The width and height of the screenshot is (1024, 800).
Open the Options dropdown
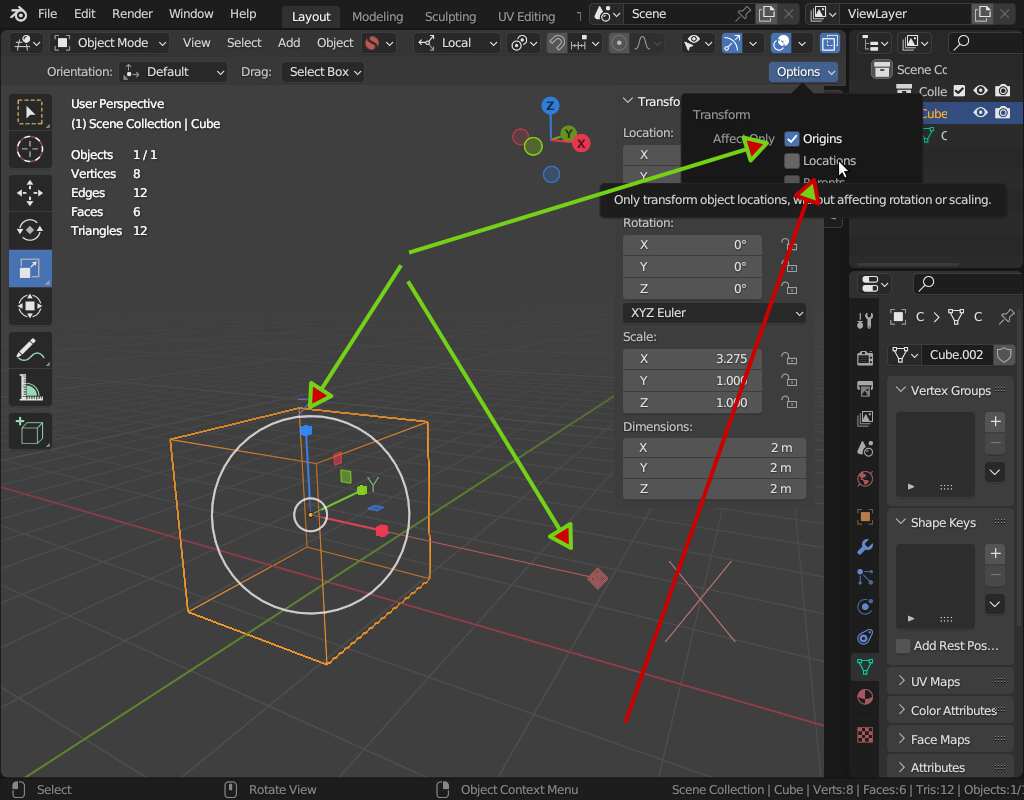803,72
